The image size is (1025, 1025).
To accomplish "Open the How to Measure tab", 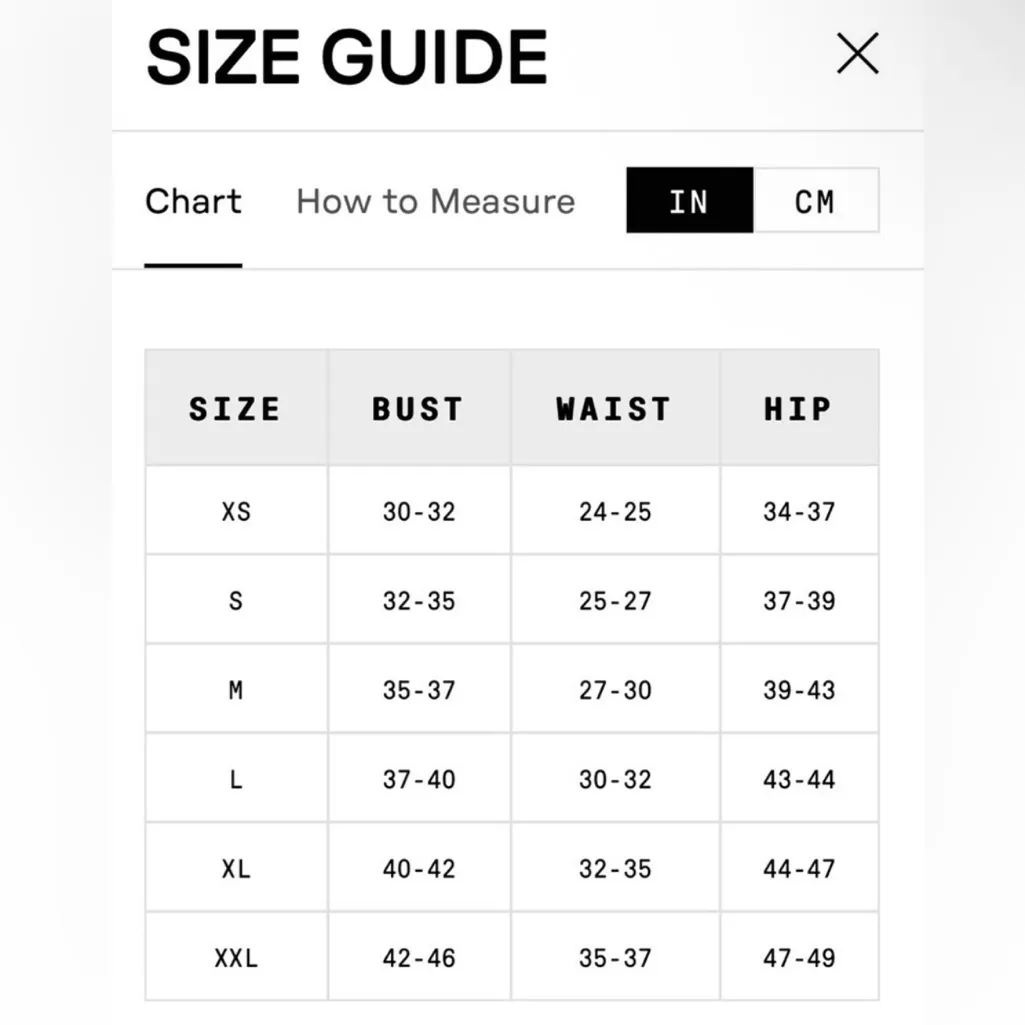I will point(435,201).
